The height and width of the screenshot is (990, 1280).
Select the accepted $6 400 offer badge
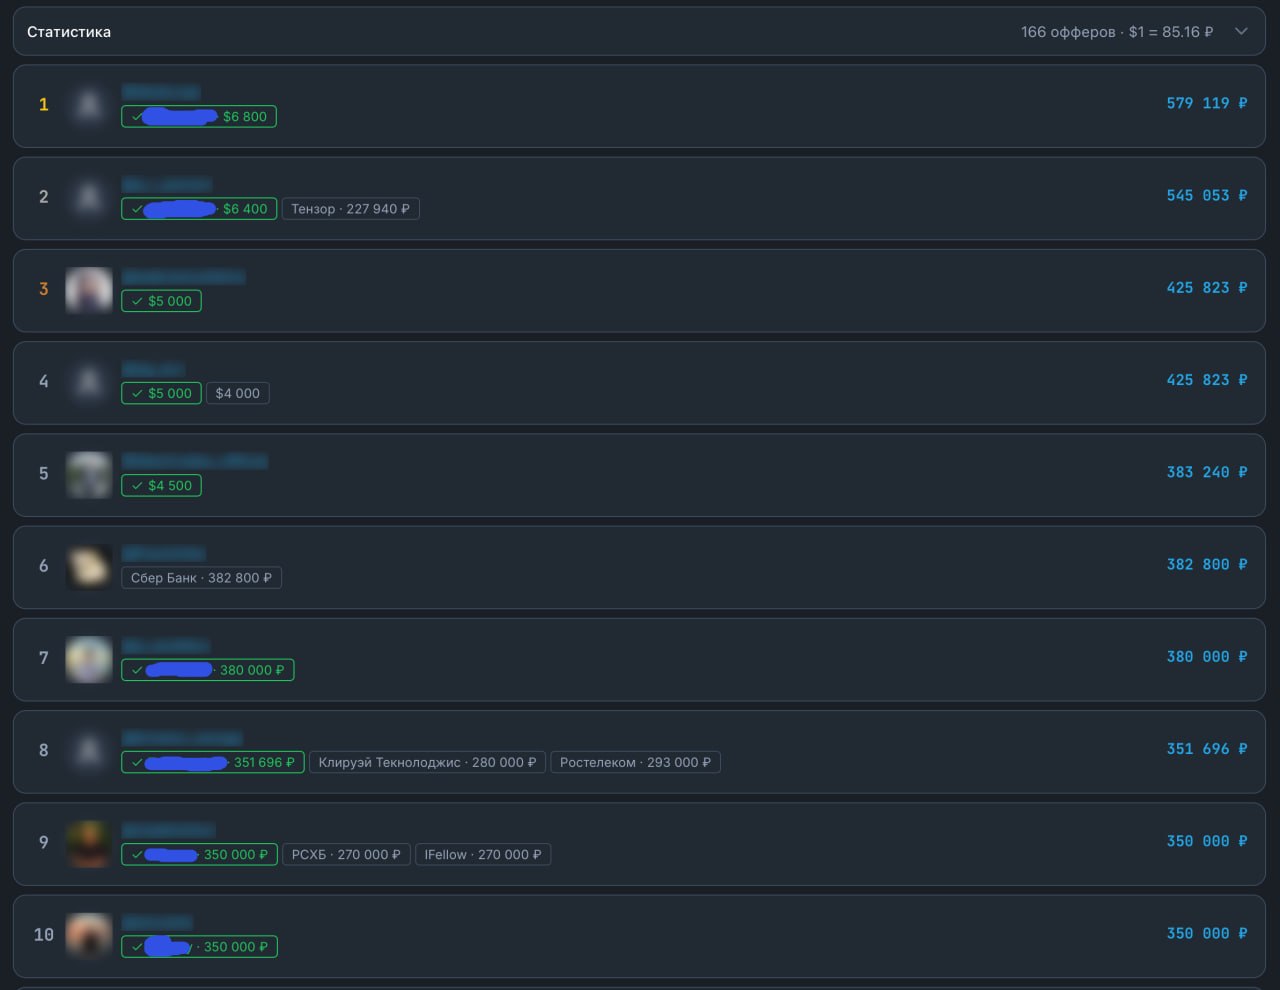point(199,209)
